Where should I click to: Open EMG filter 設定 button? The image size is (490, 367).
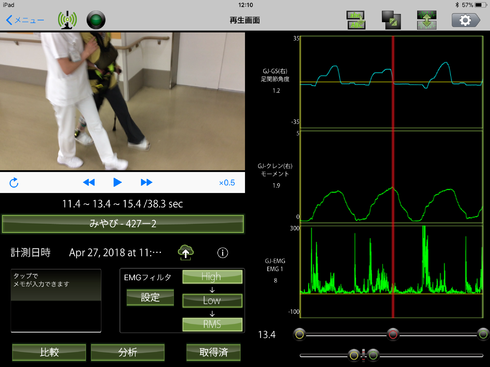tap(150, 297)
